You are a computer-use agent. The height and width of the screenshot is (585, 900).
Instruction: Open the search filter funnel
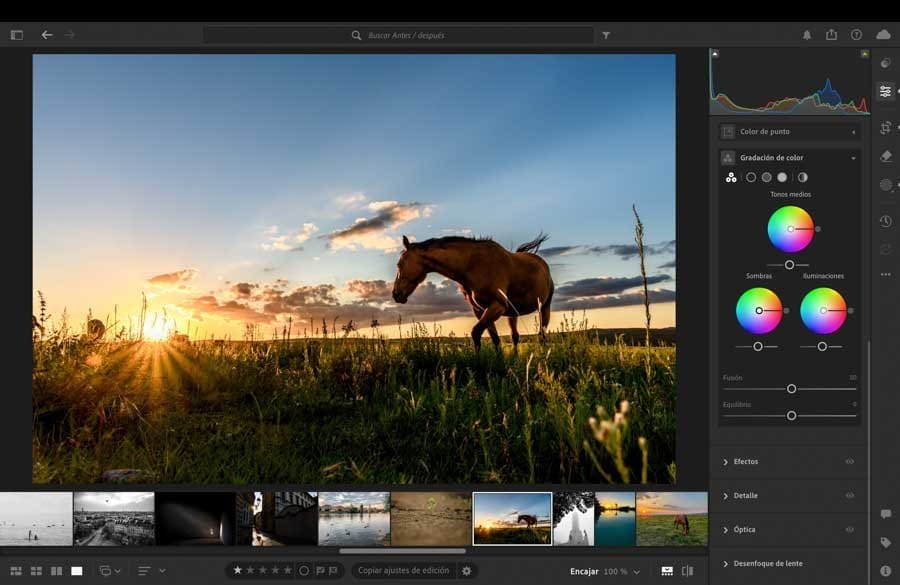(606, 35)
